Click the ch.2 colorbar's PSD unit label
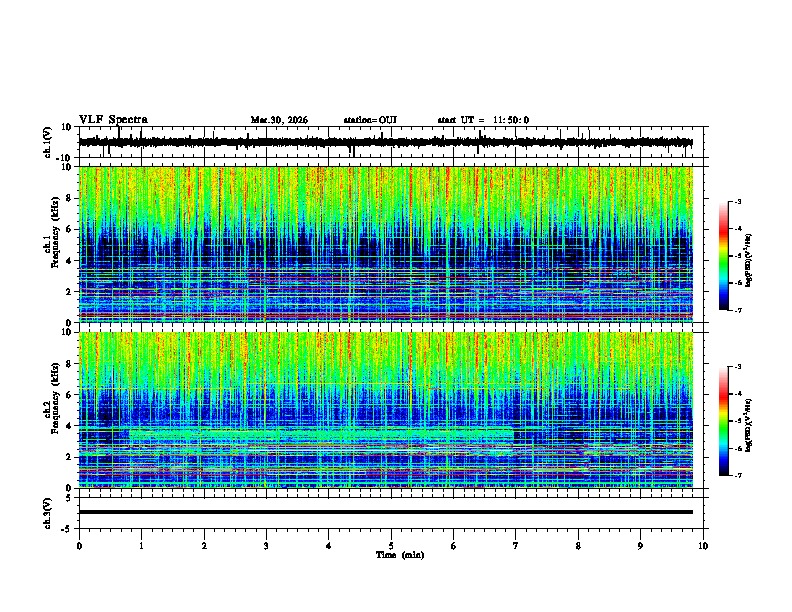The image size is (792, 612). click(x=748, y=426)
